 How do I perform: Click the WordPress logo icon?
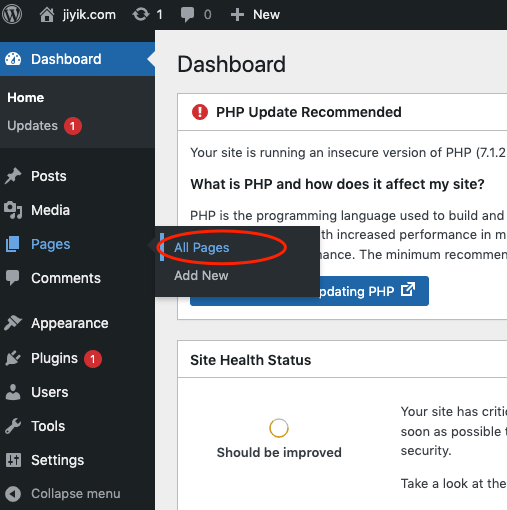click(12, 14)
